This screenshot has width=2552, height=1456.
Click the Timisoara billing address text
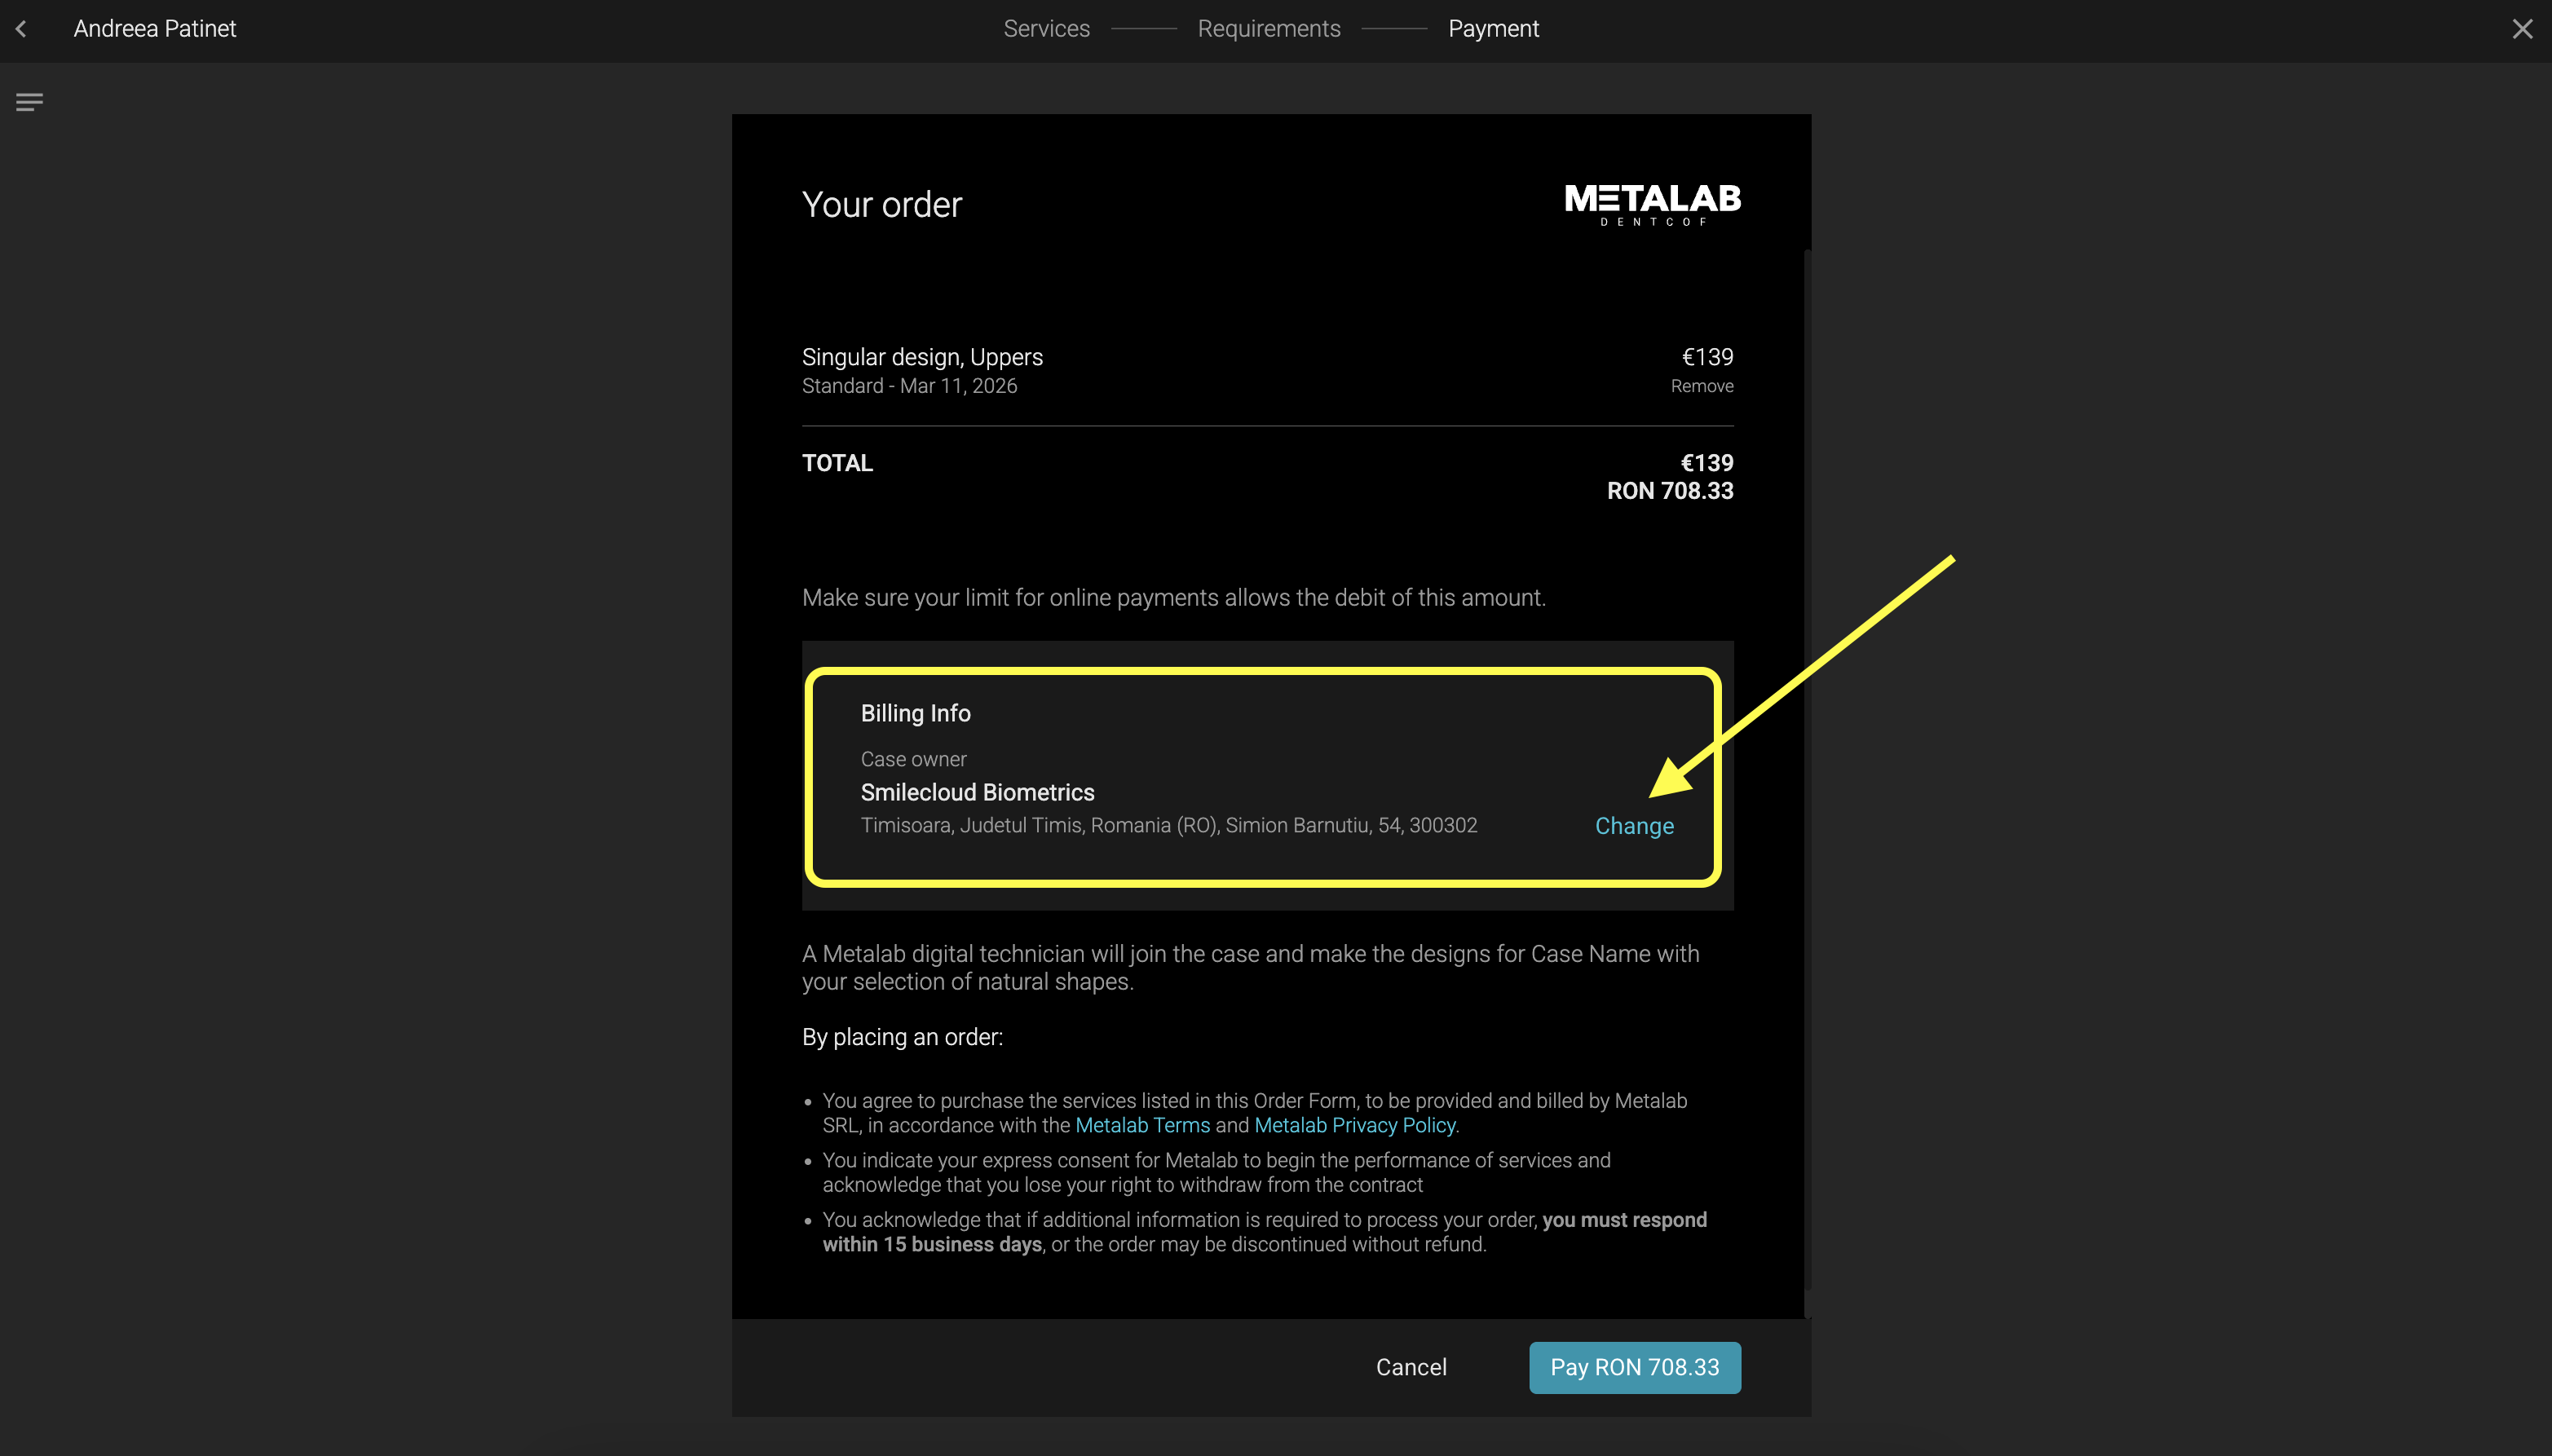click(x=1168, y=825)
